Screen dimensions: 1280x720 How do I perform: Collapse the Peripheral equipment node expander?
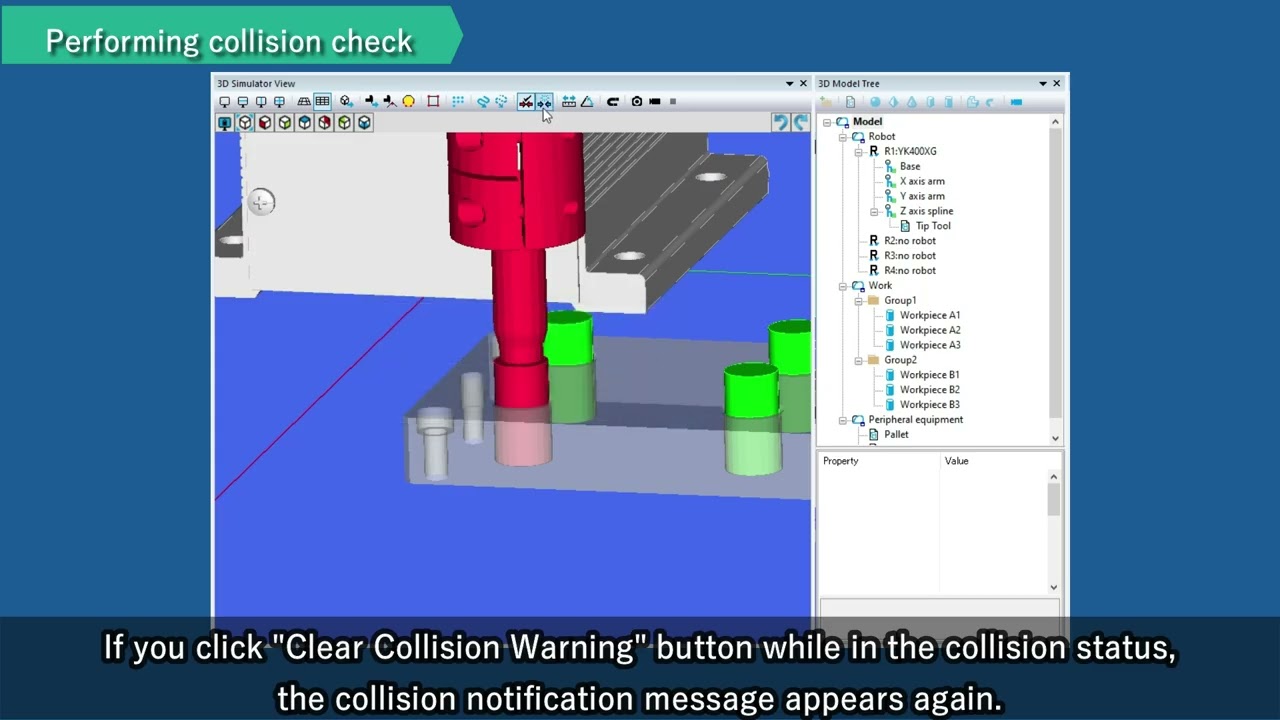click(843, 420)
